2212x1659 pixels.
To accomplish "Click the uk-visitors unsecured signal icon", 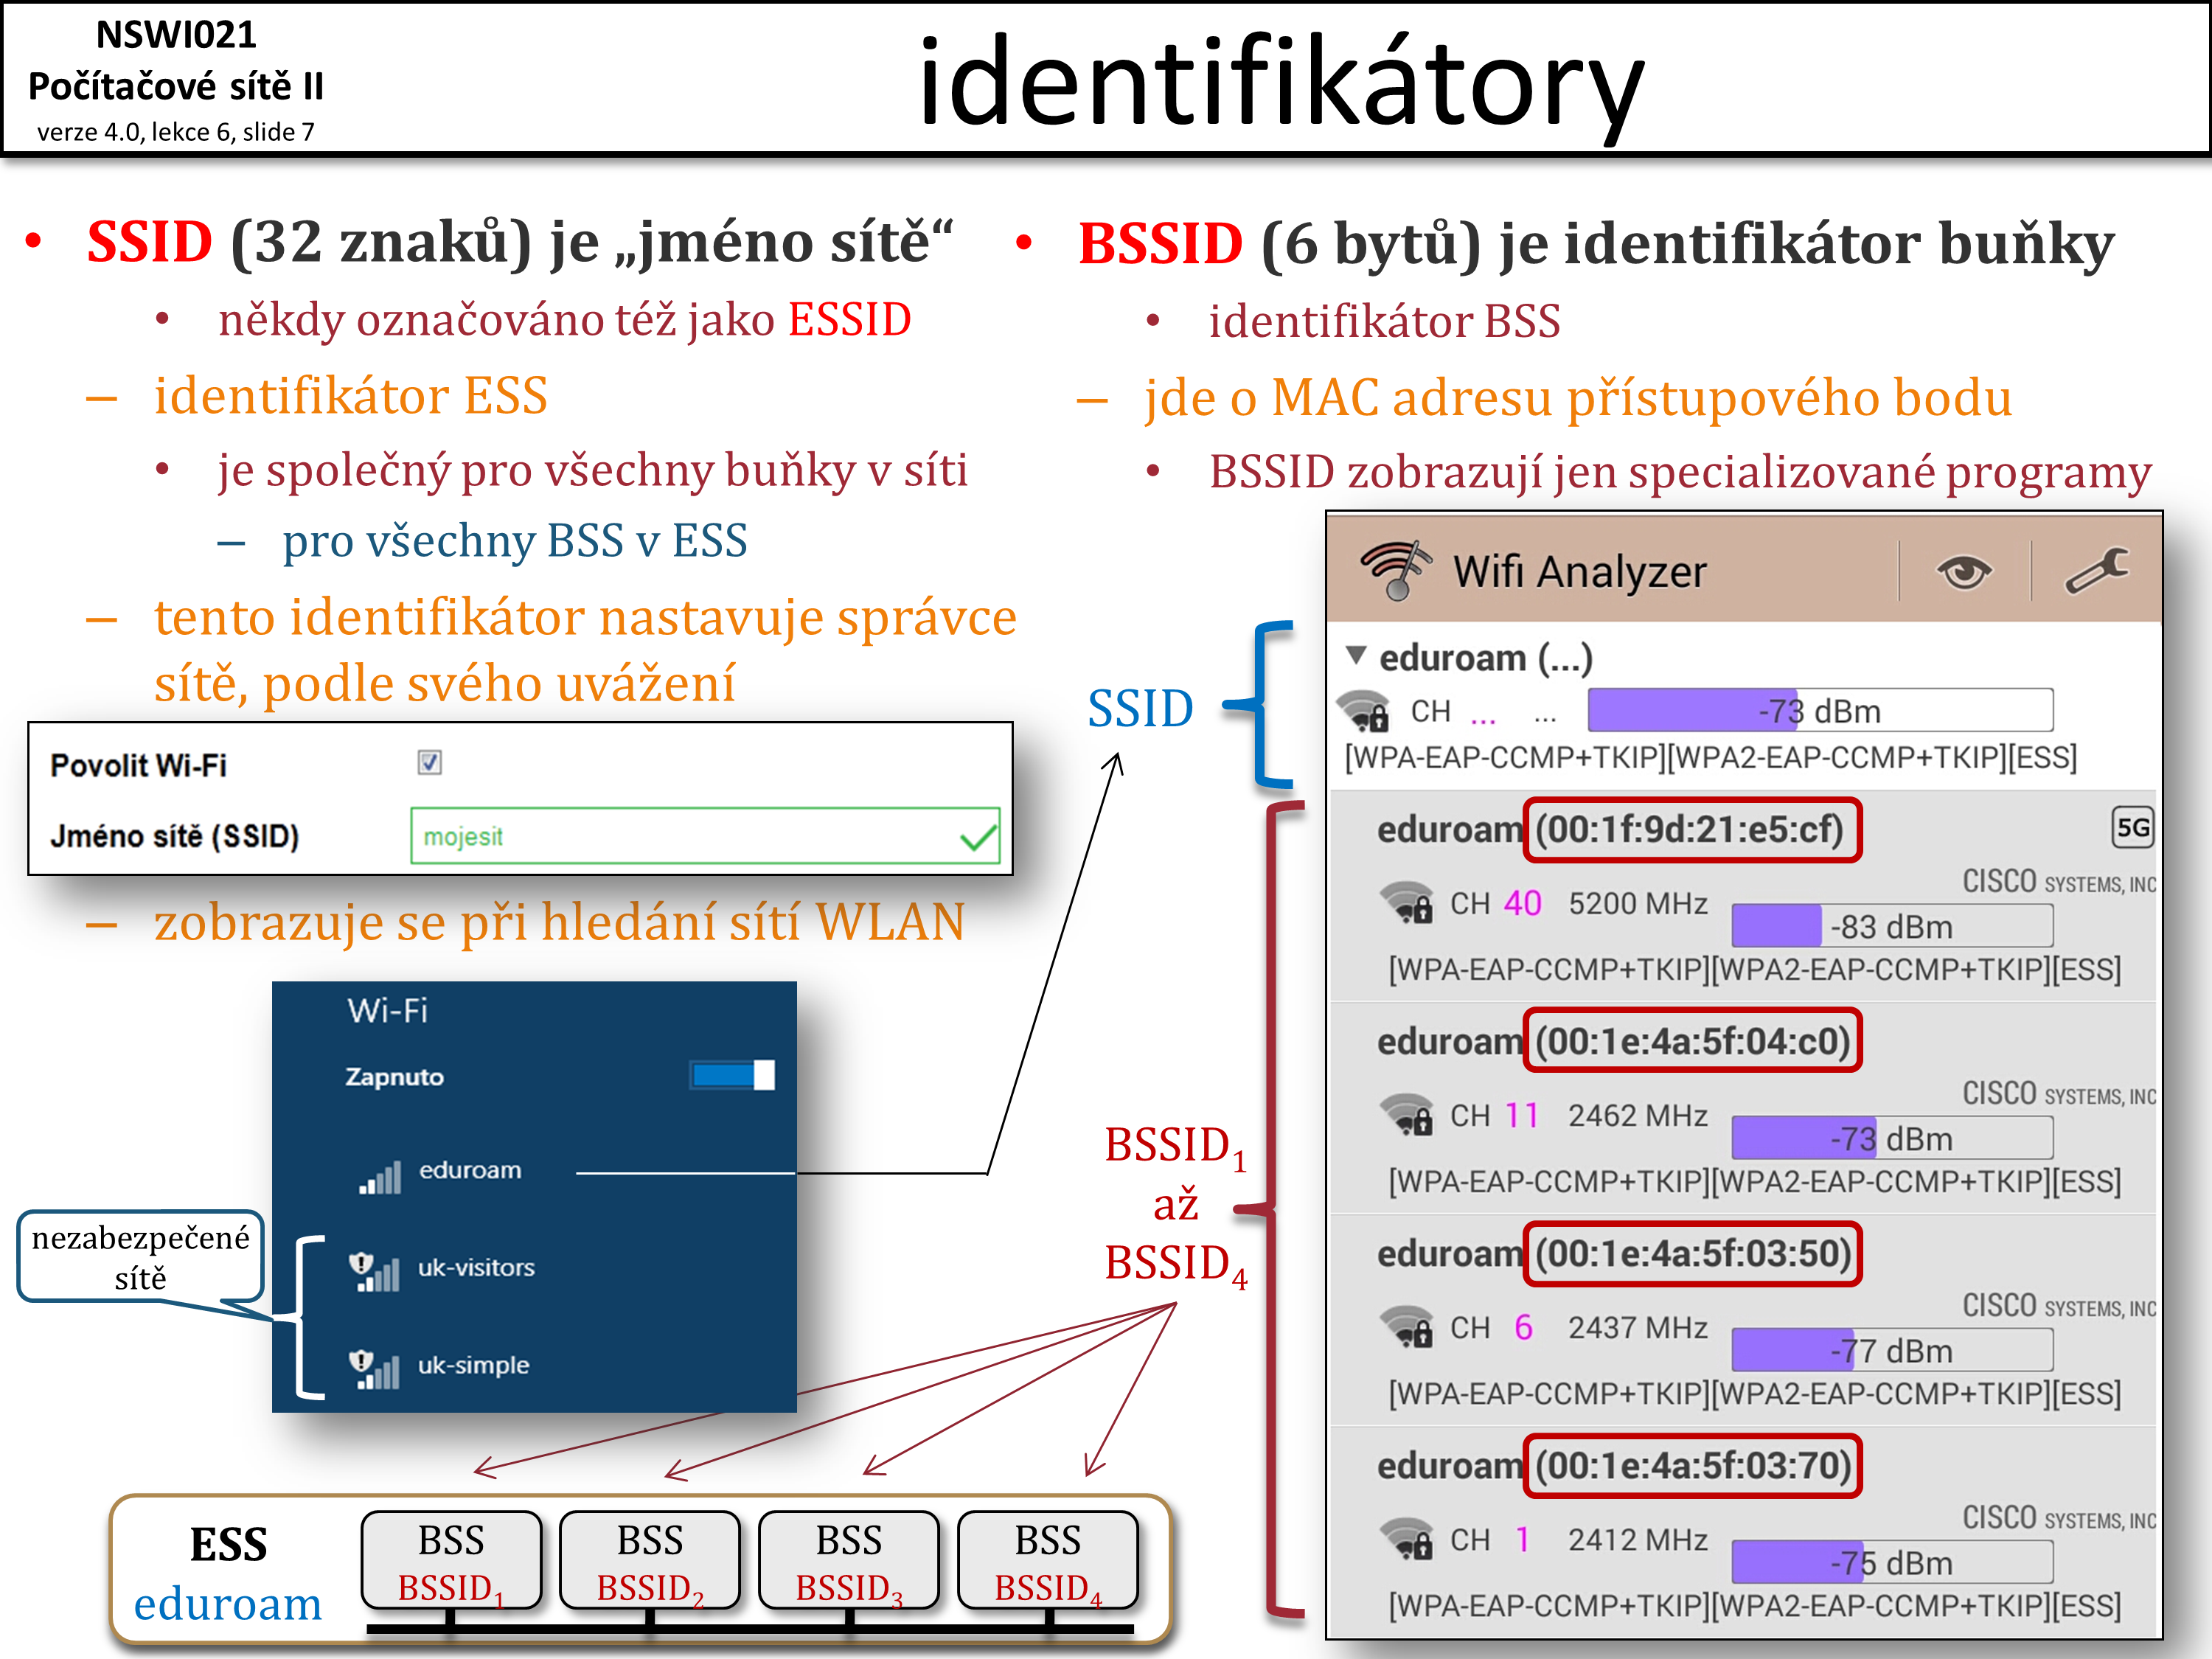I will pos(374,1272).
